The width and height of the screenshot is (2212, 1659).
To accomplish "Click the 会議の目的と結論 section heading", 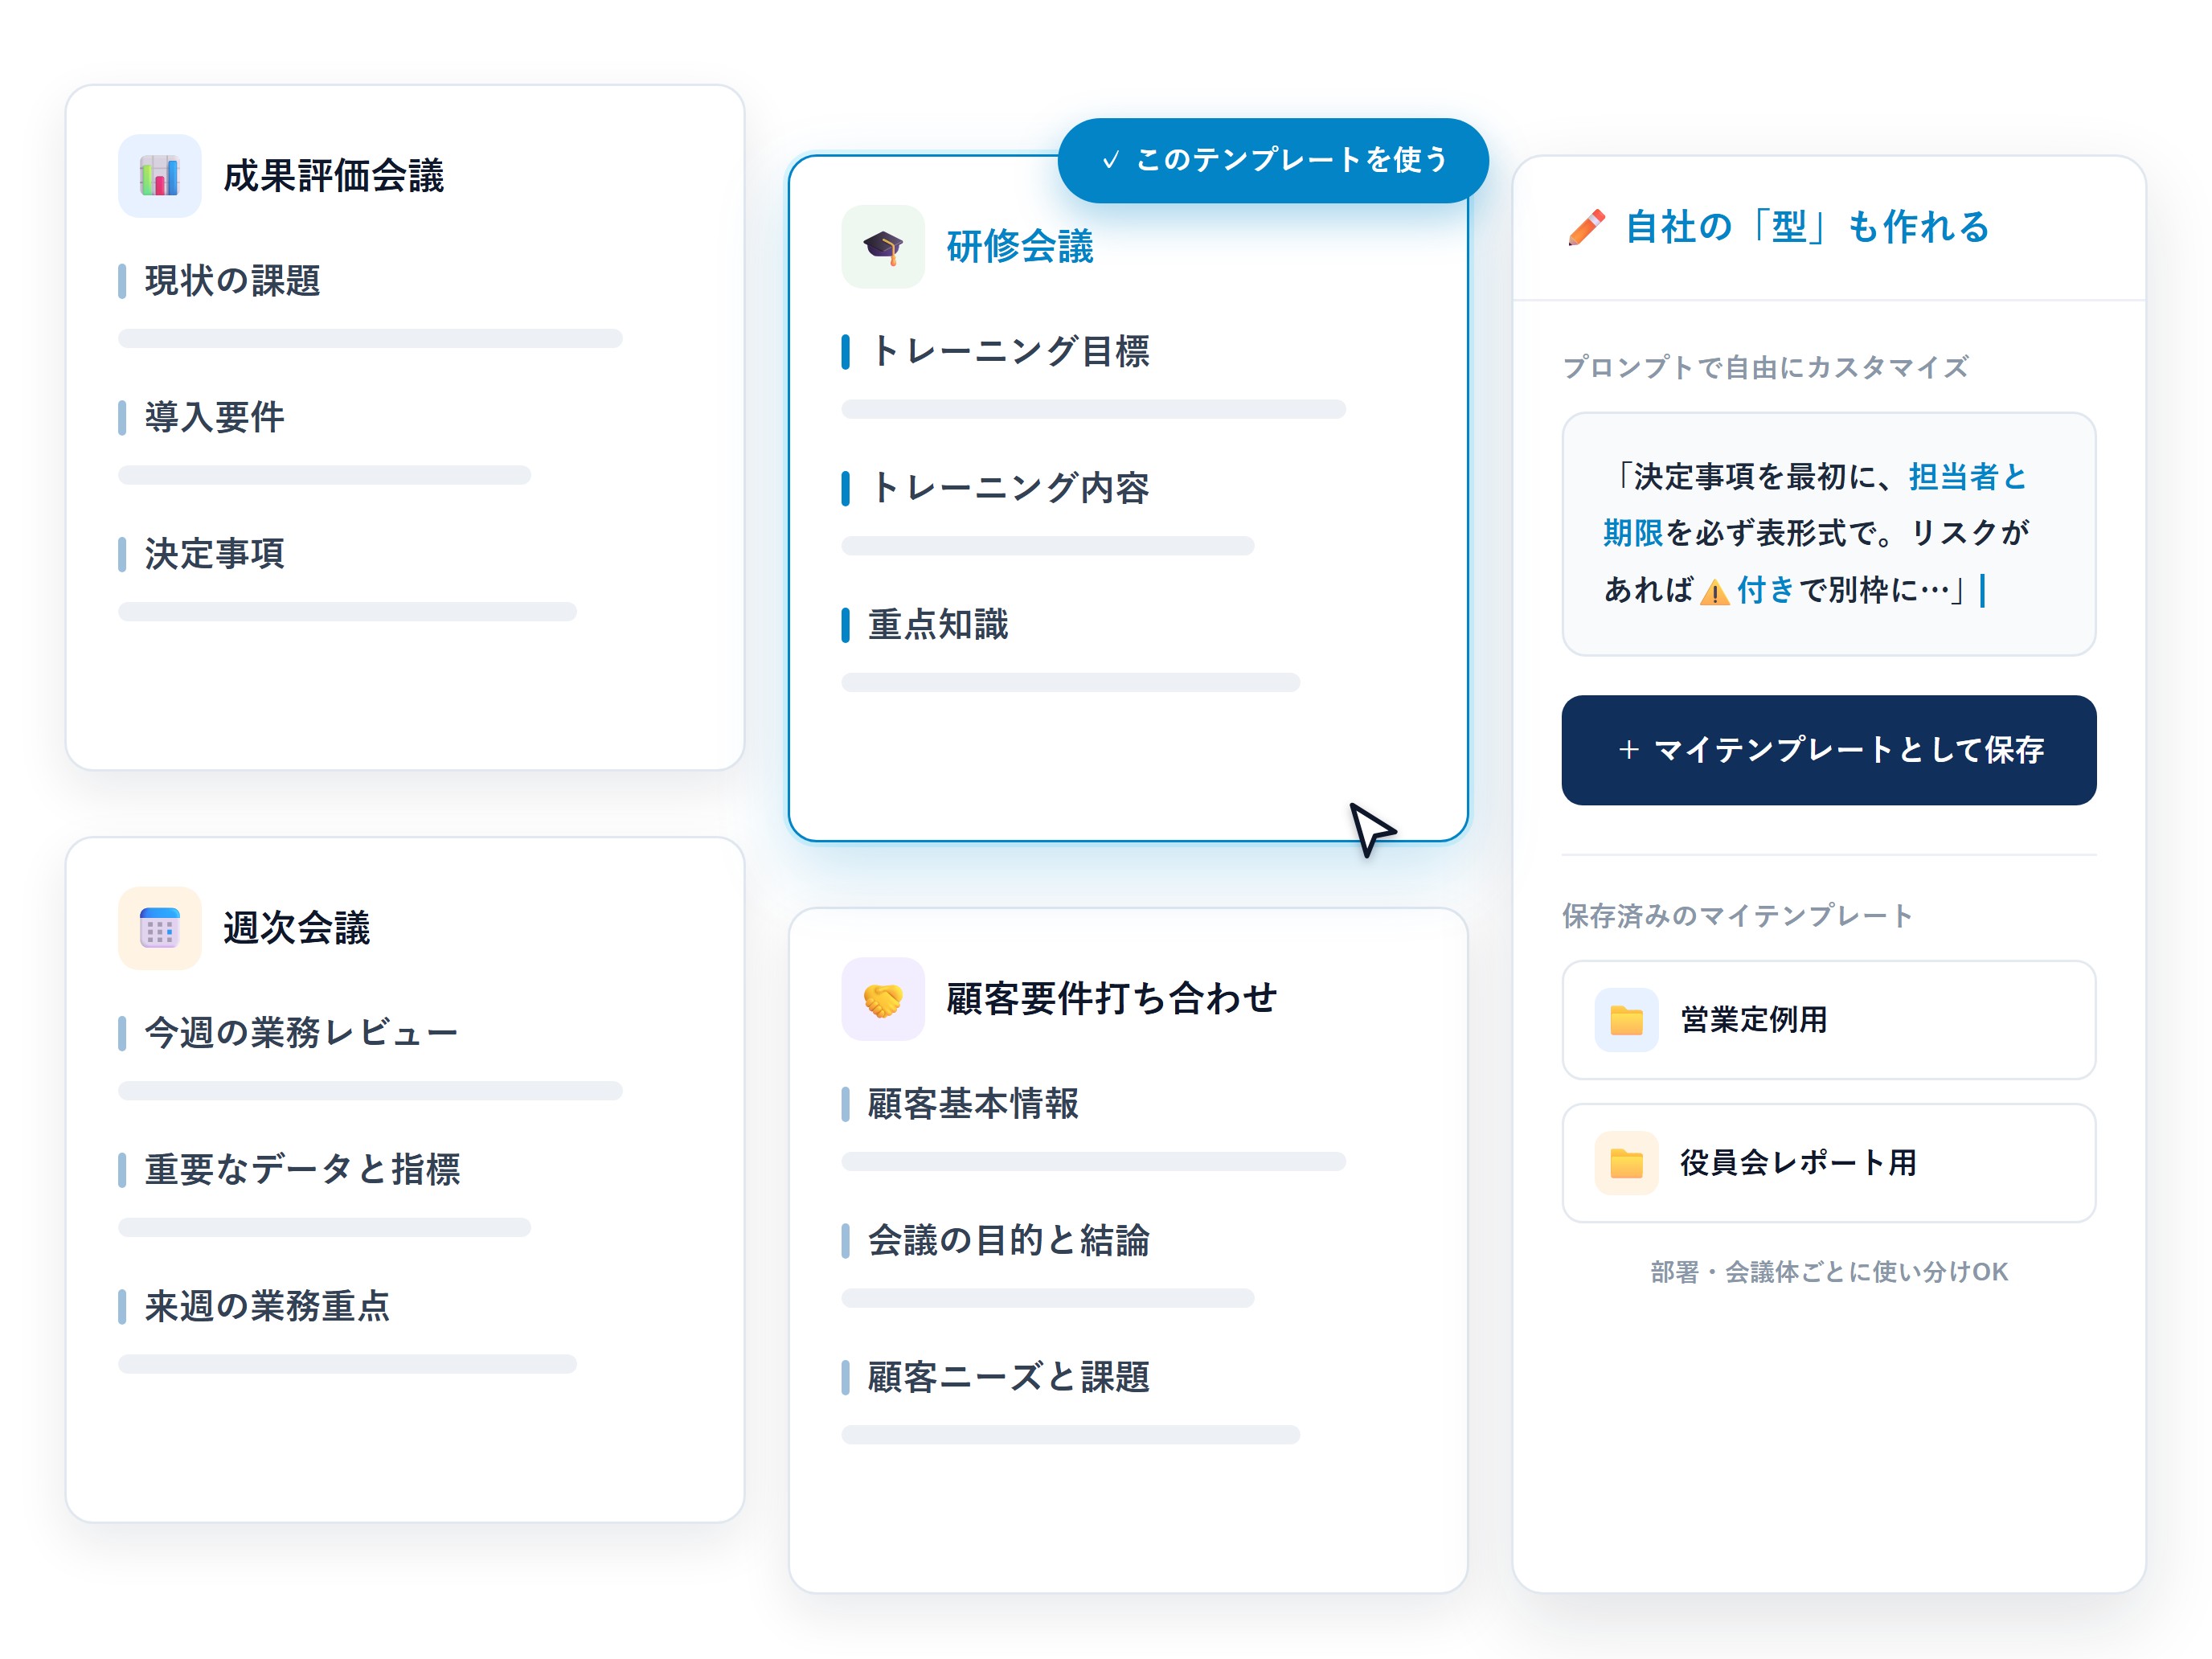I will [x=1009, y=1241].
